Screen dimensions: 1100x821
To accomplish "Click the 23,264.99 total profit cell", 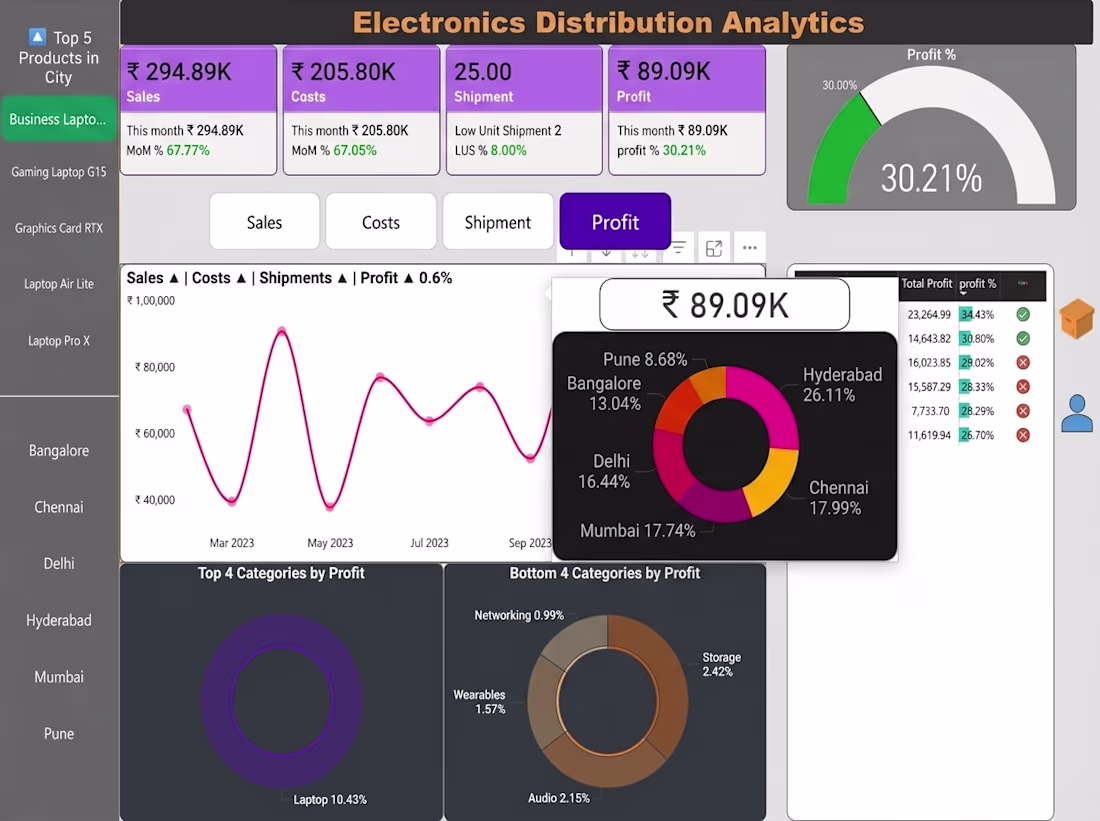I will click(929, 314).
